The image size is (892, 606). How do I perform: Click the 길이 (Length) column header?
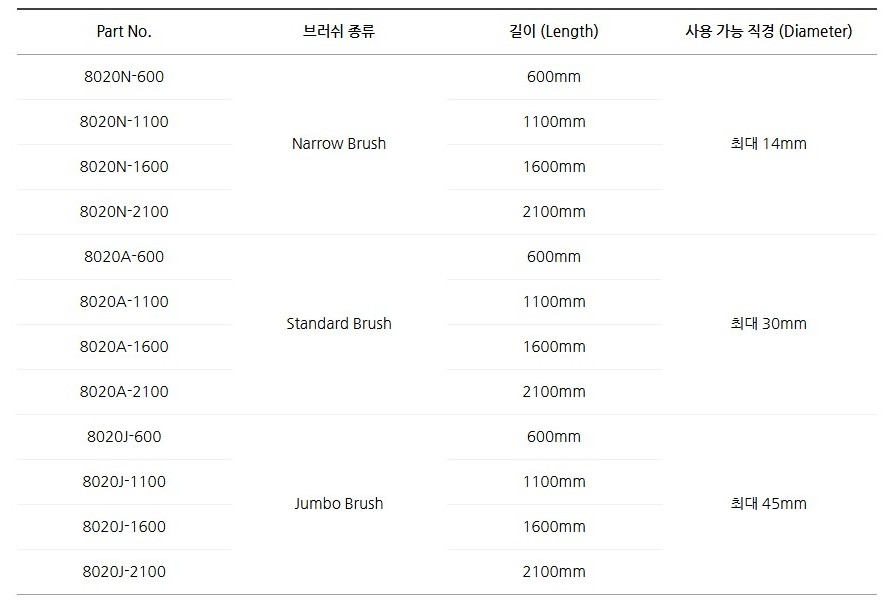point(553,31)
